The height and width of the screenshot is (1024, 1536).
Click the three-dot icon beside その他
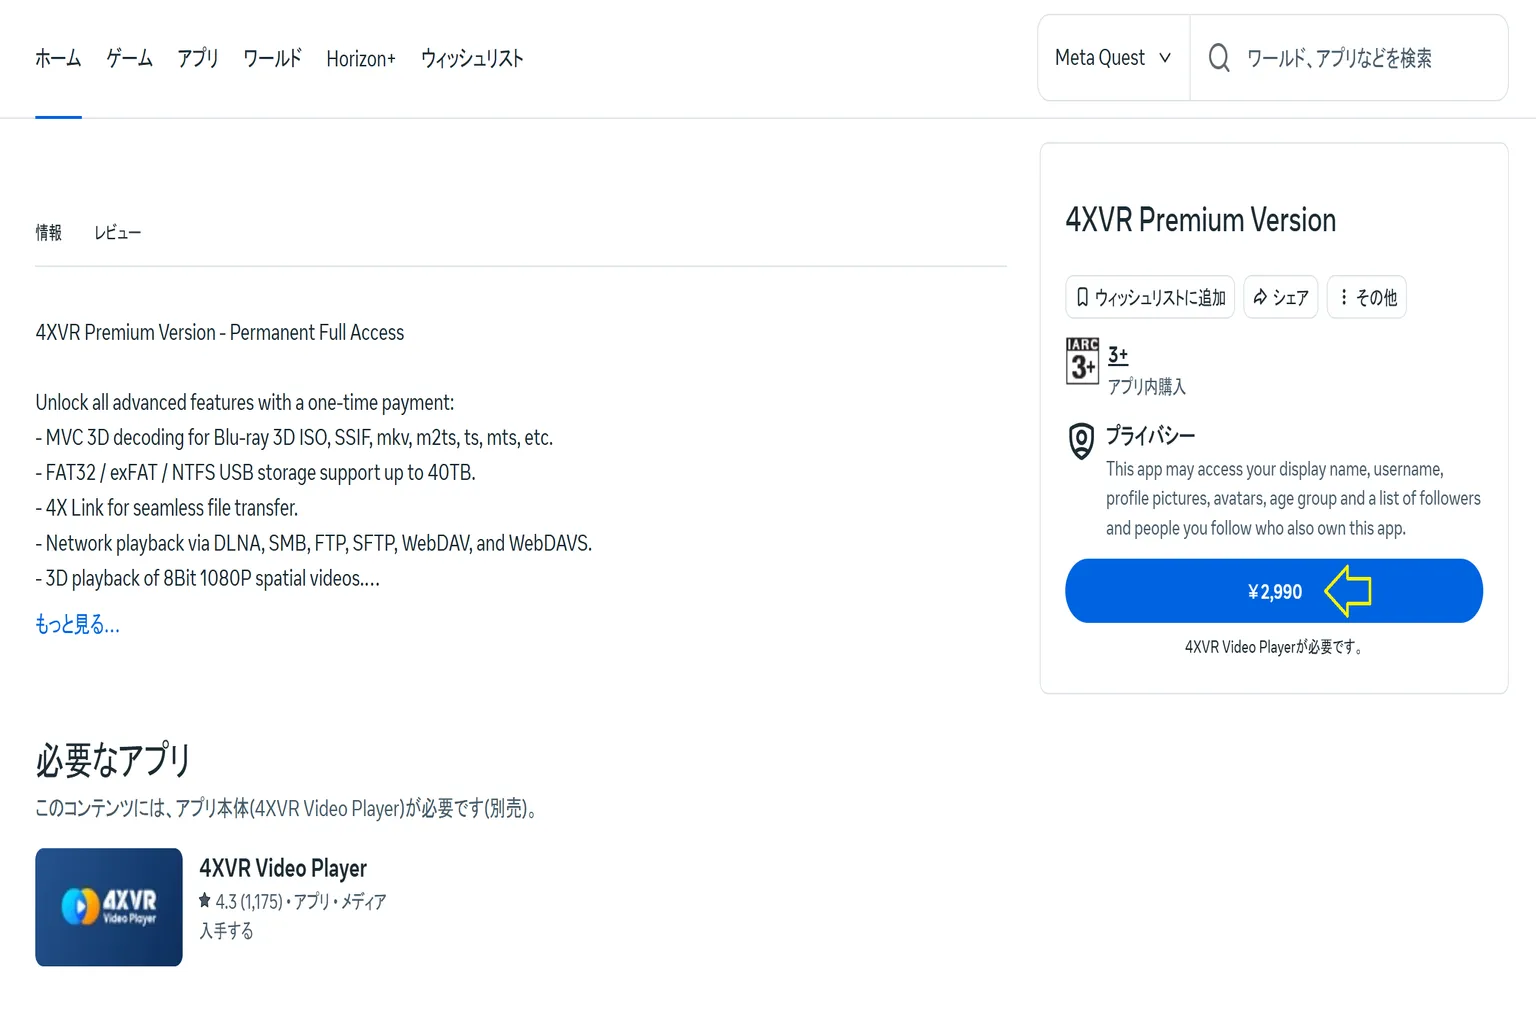coord(1343,297)
